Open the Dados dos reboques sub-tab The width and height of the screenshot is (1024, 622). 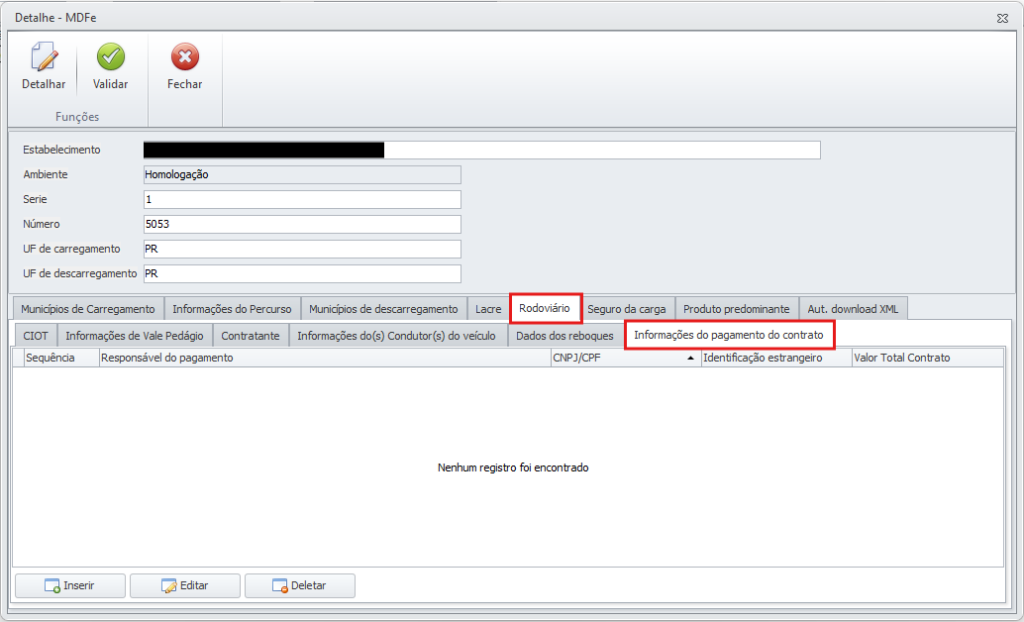point(564,336)
